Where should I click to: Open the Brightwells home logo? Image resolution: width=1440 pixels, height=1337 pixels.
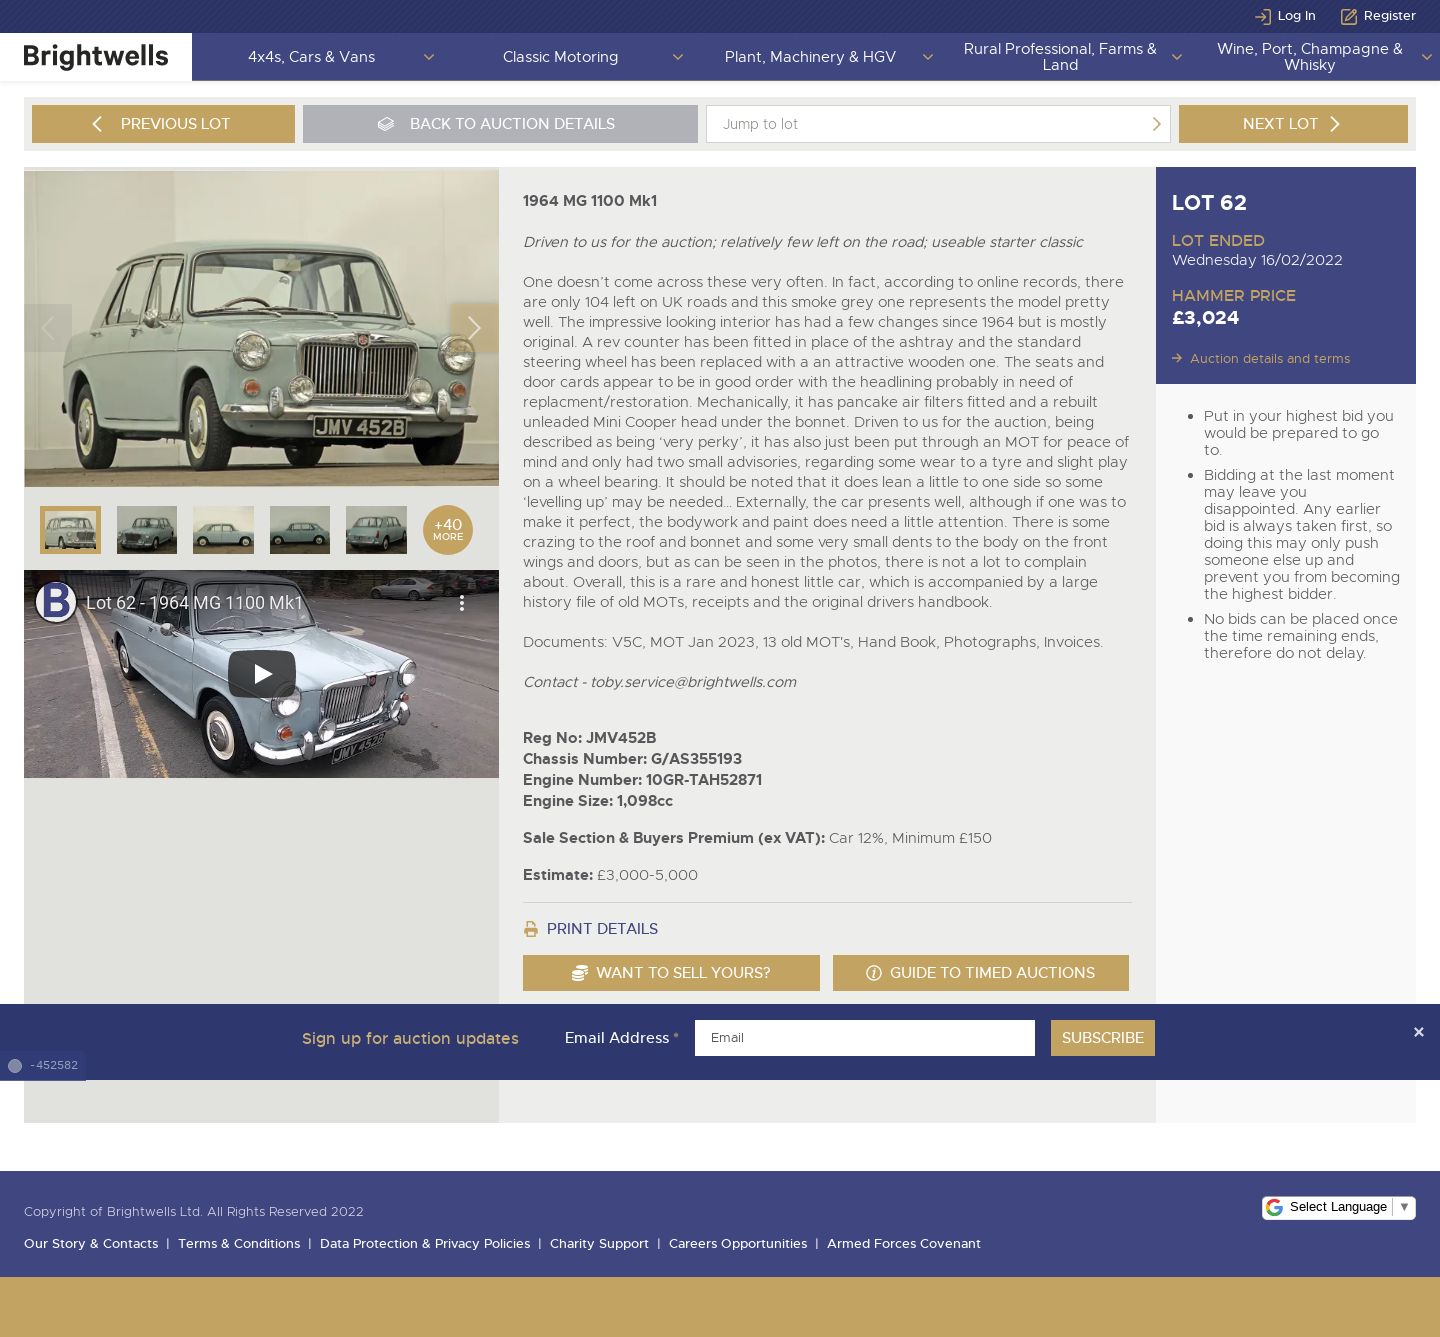tap(96, 57)
